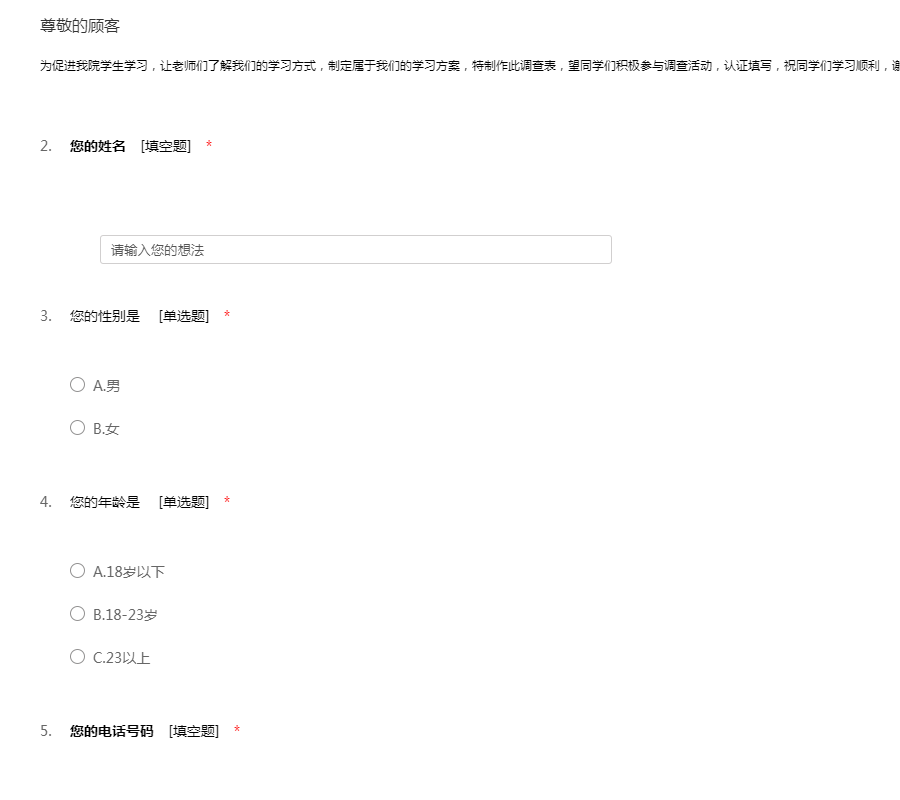
Task: Click the 您的年龄是 question title
Action: pos(105,502)
